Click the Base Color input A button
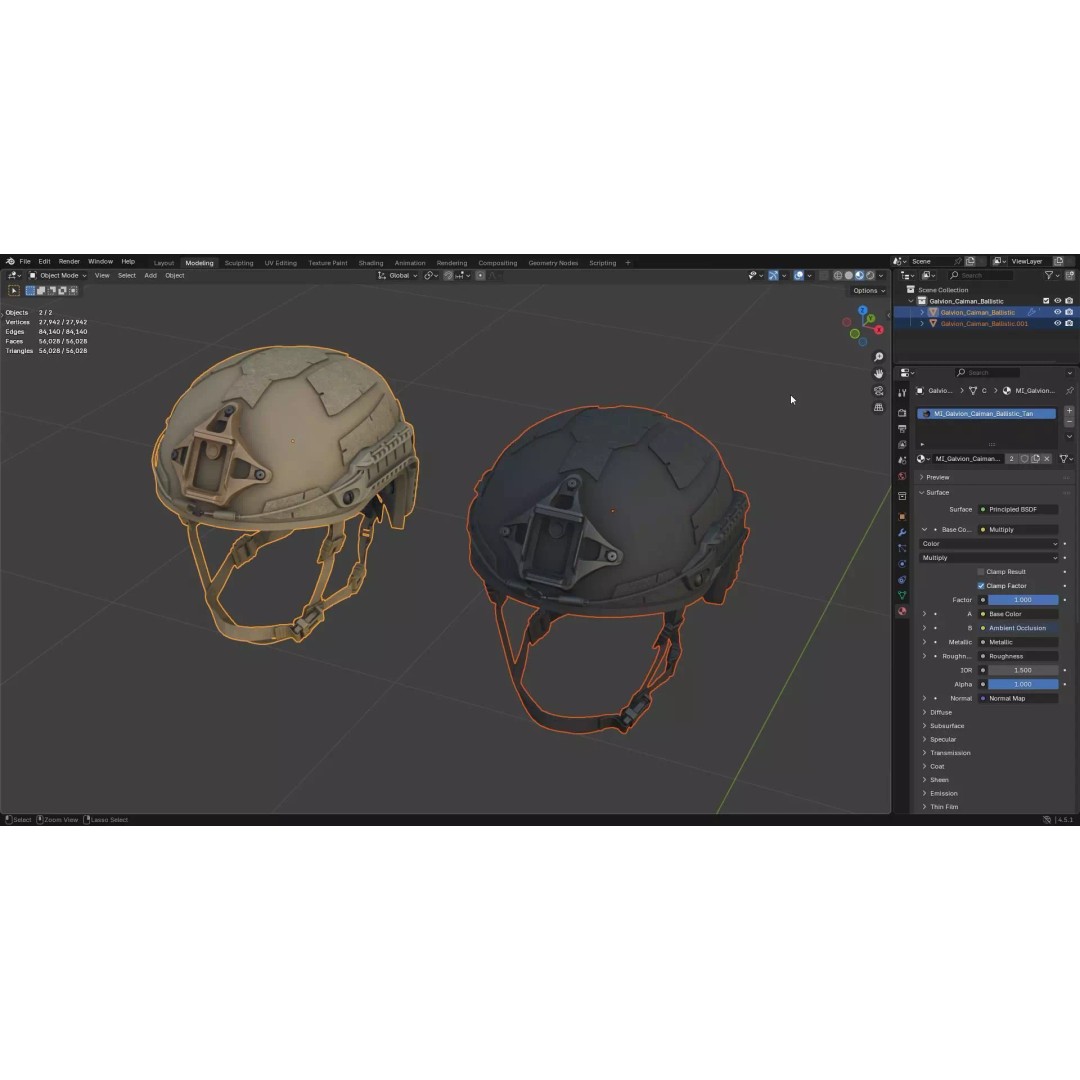 (x=1018, y=614)
